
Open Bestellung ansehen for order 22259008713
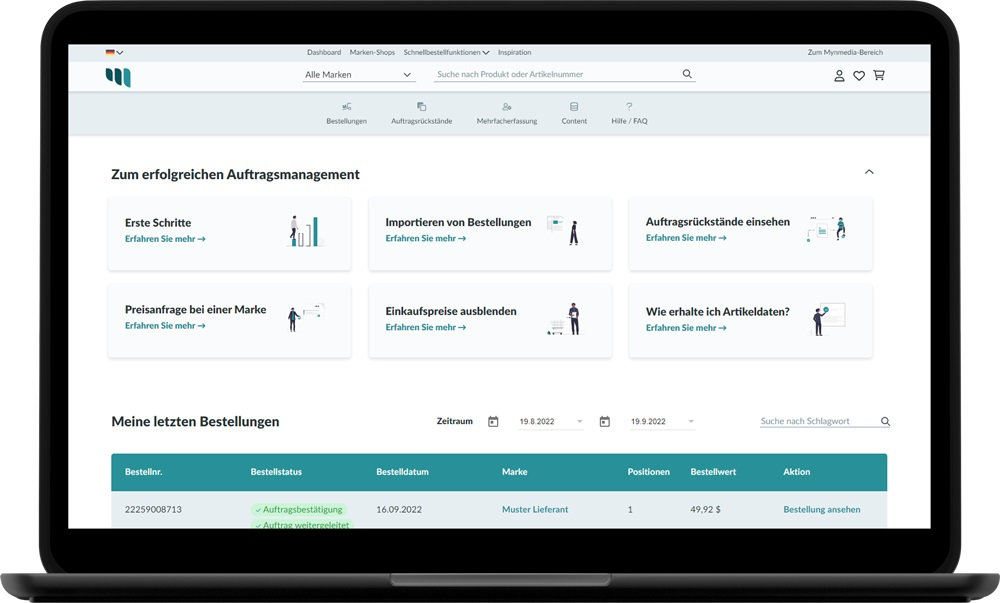[x=823, y=509]
